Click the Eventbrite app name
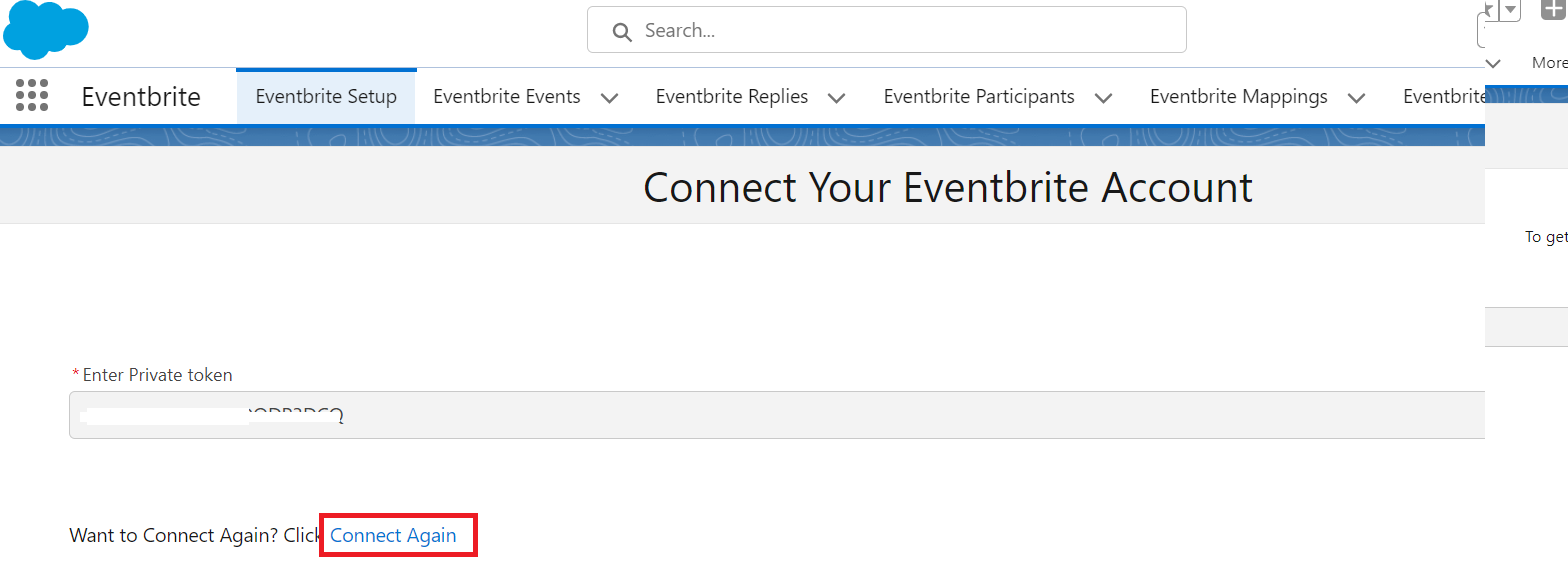 click(141, 97)
